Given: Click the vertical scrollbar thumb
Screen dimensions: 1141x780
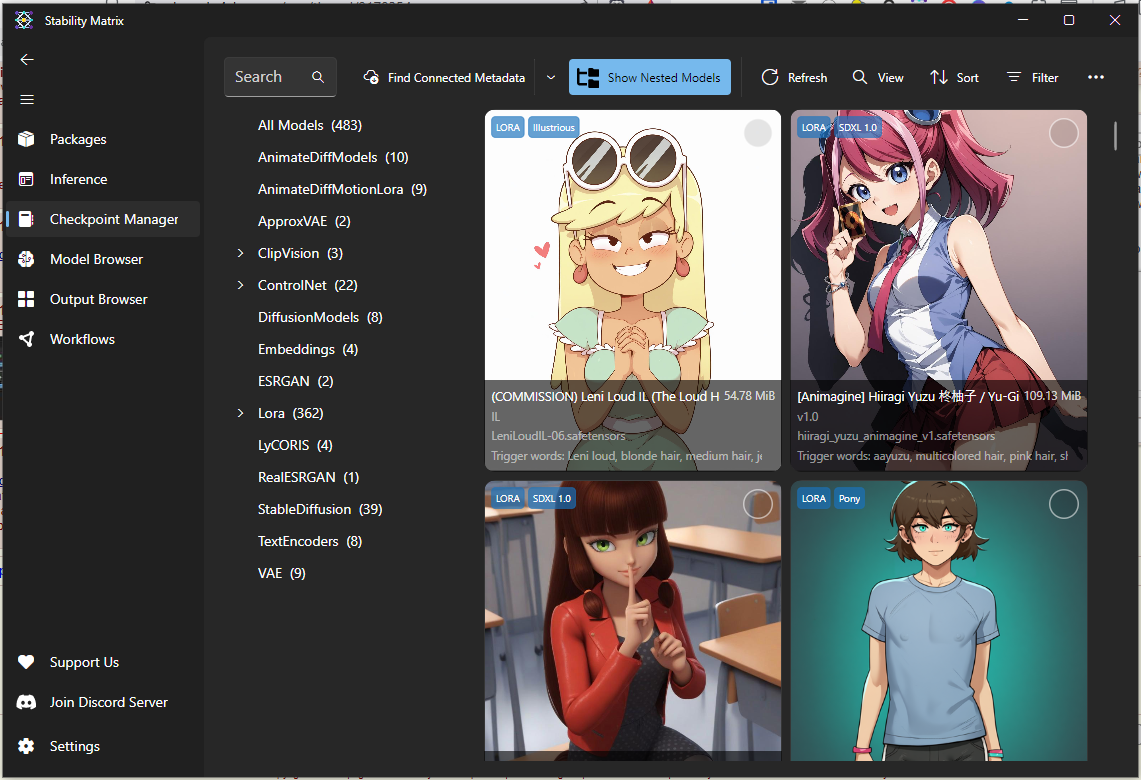Looking at the screenshot, I should point(1115,136).
